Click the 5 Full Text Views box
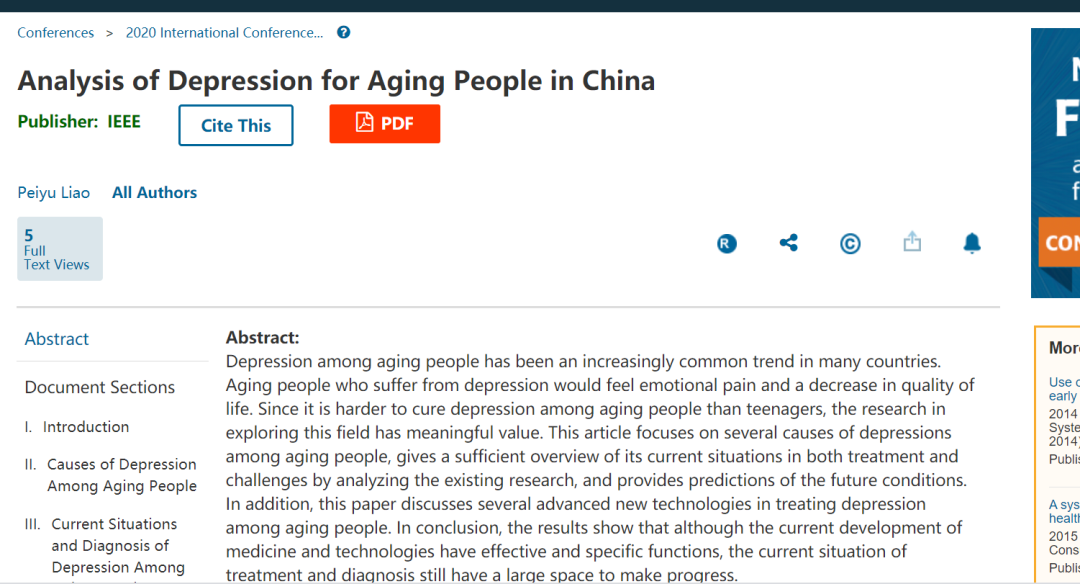The image size is (1080, 584). coord(59,249)
